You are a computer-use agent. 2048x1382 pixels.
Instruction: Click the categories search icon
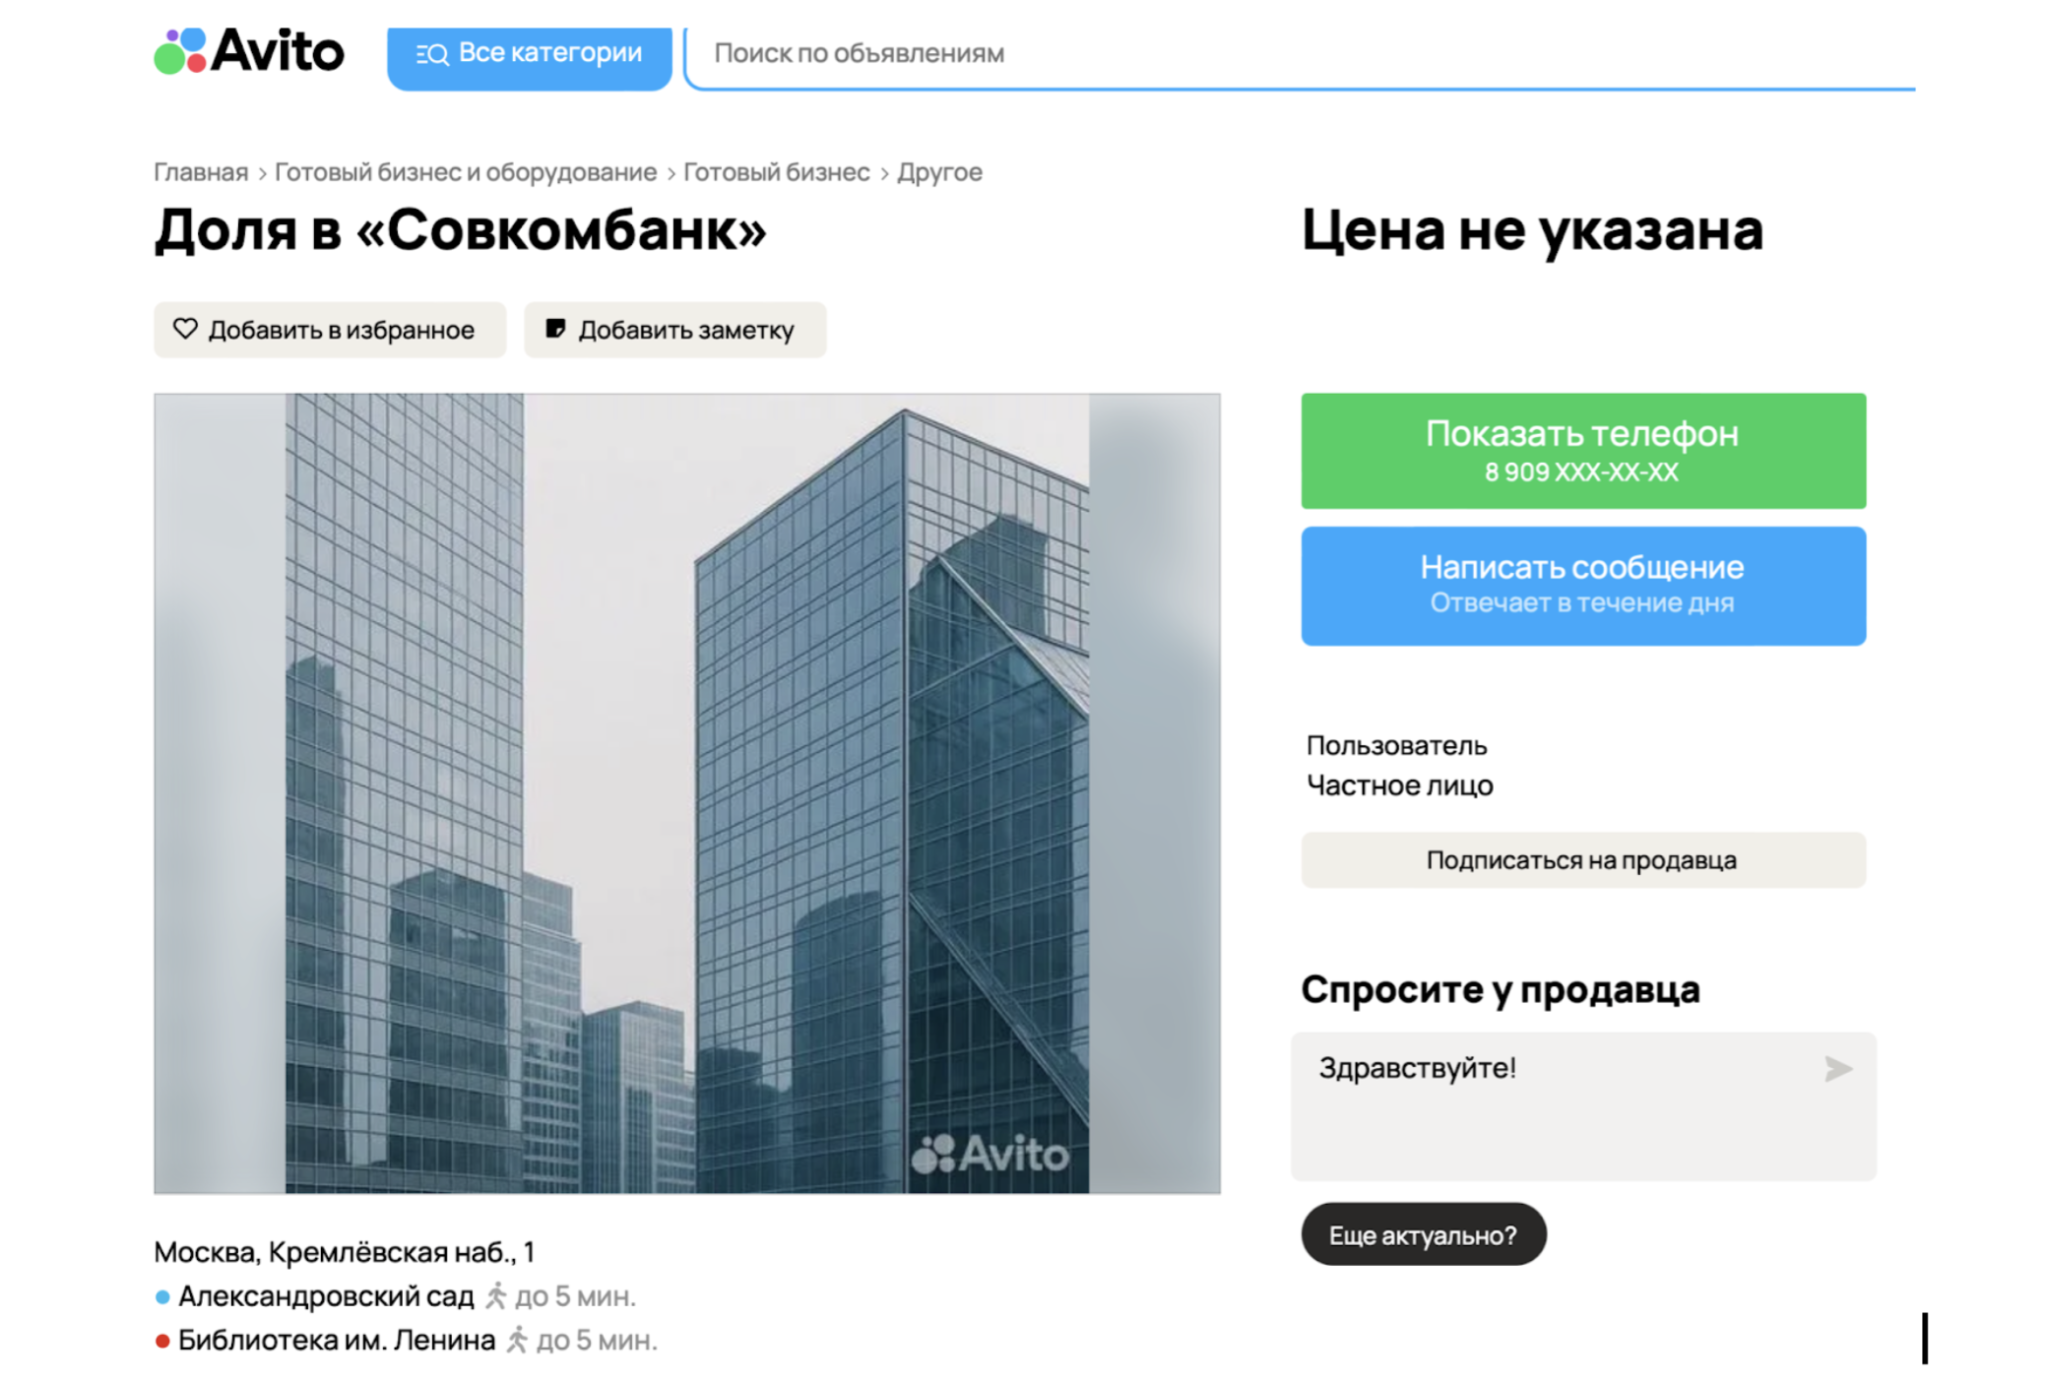click(432, 54)
